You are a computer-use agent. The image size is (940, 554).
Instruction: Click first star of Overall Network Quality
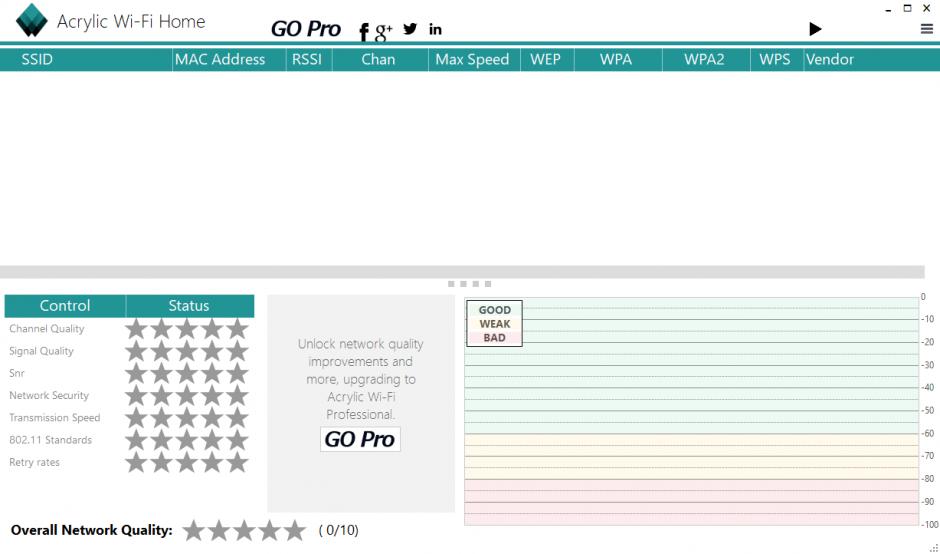(x=193, y=530)
